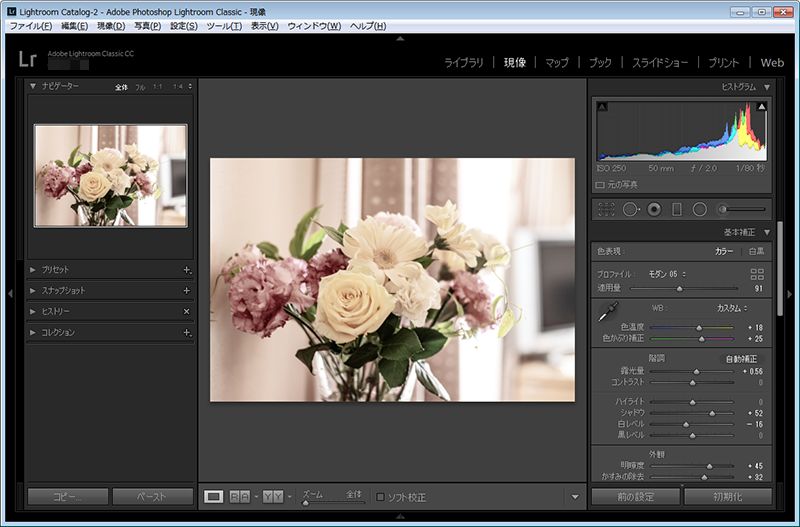800x527 pixels.
Task: Click the コピー copy settings button
Action: (x=67, y=497)
